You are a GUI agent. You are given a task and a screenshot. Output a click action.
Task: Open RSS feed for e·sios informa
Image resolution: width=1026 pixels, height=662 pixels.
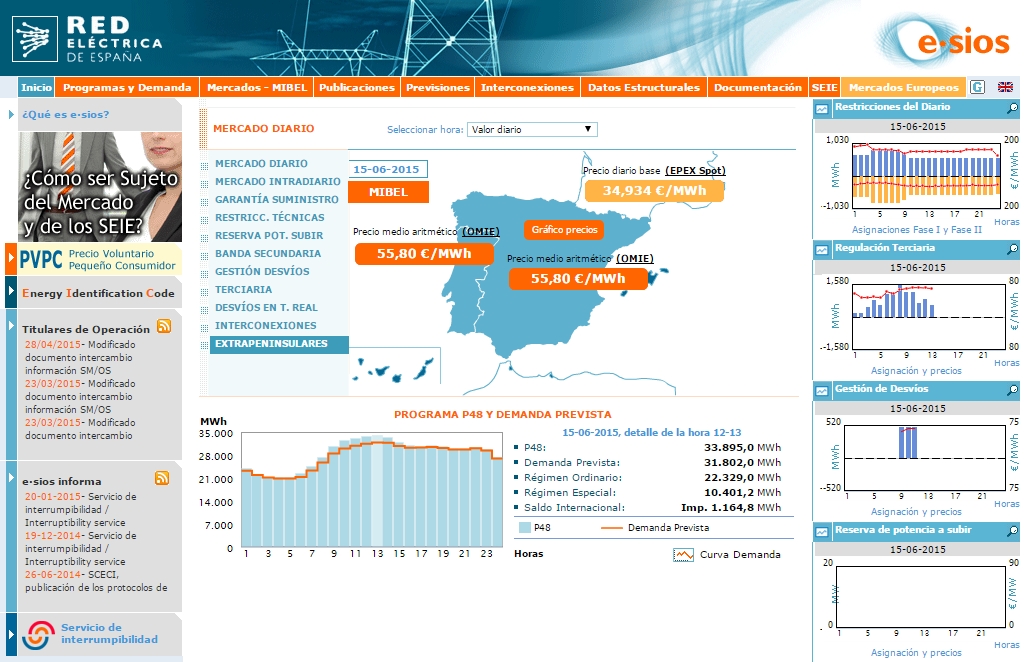point(162,478)
